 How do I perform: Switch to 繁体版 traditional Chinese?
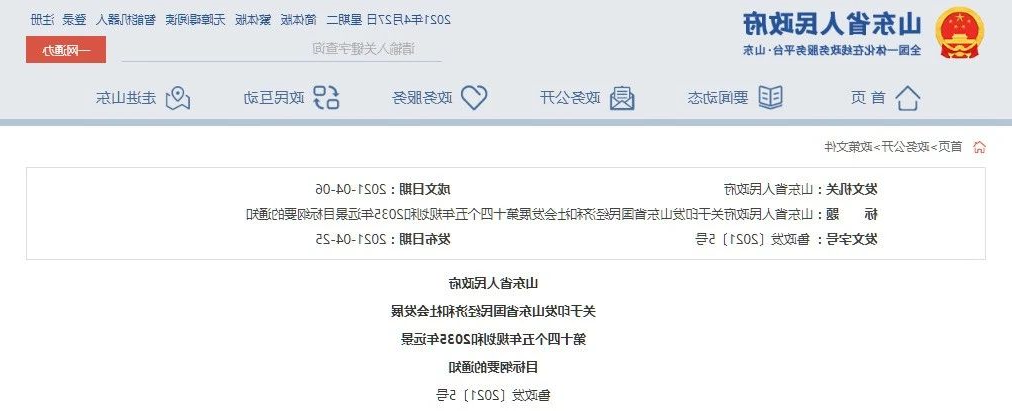[x=253, y=19]
